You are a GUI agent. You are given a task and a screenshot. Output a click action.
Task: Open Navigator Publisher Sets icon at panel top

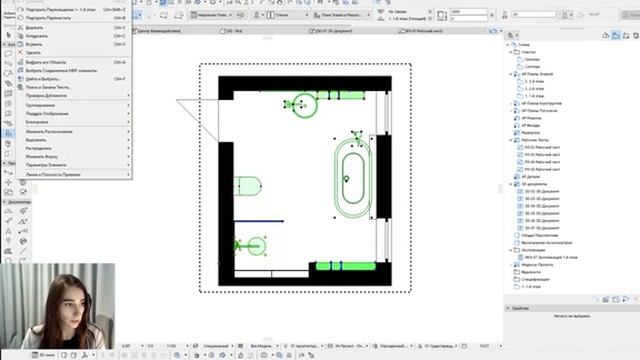tap(636, 36)
